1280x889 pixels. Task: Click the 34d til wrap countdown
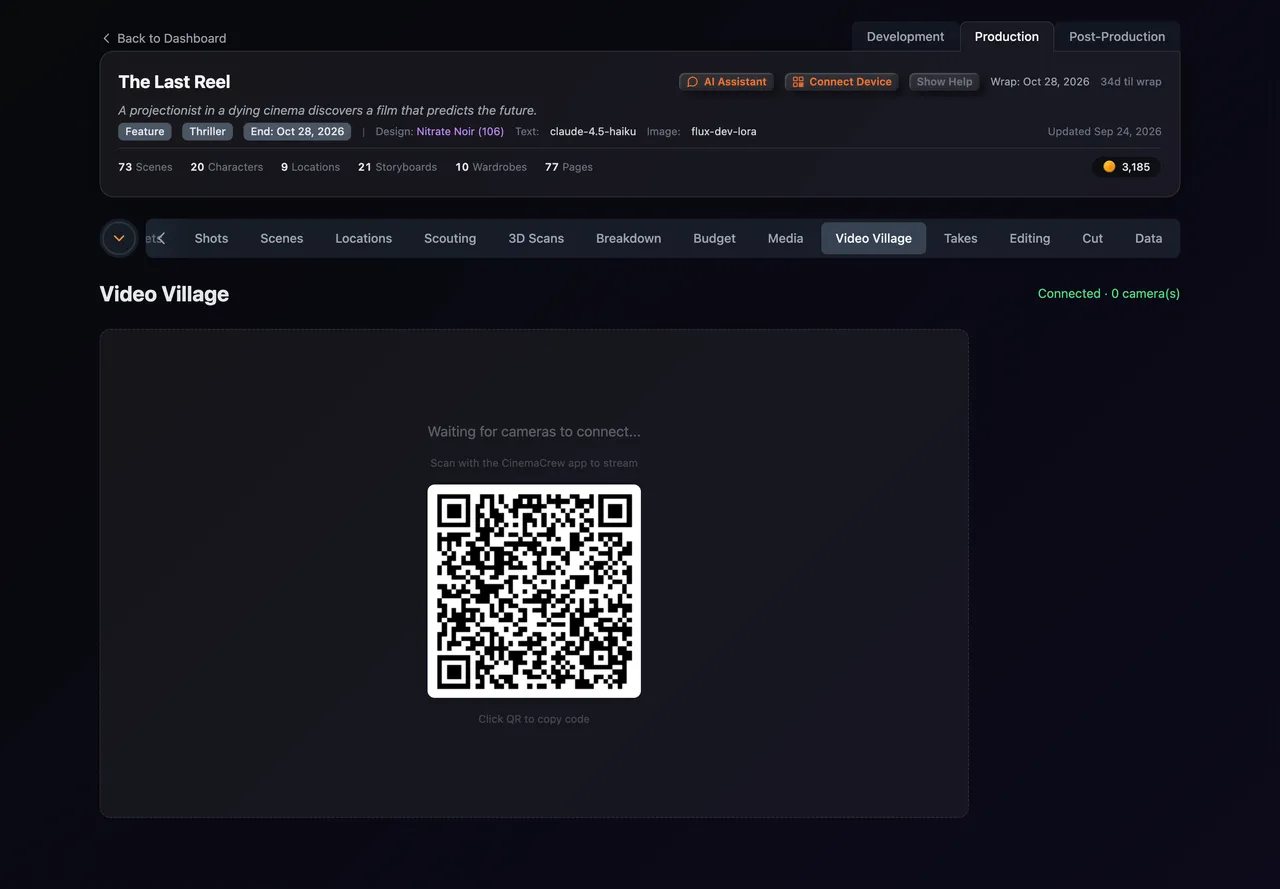pos(1131,82)
